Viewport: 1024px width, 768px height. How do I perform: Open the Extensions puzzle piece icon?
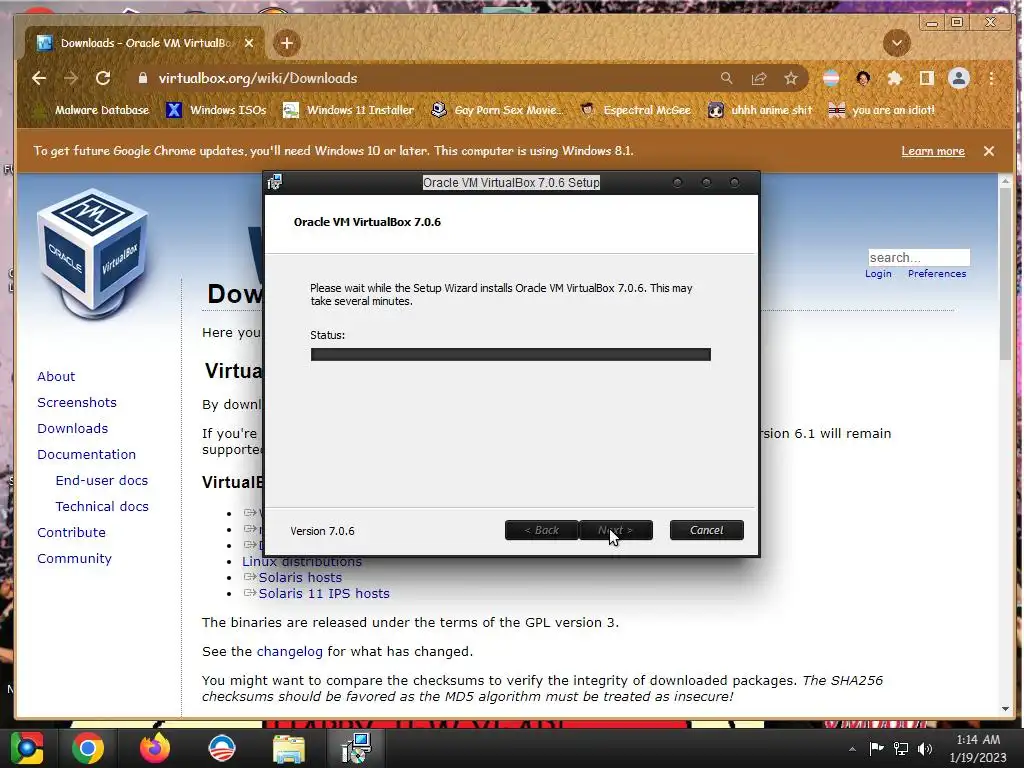[895, 78]
